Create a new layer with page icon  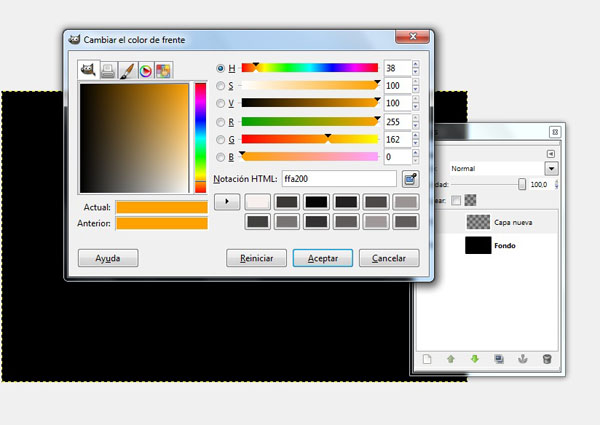click(427, 359)
